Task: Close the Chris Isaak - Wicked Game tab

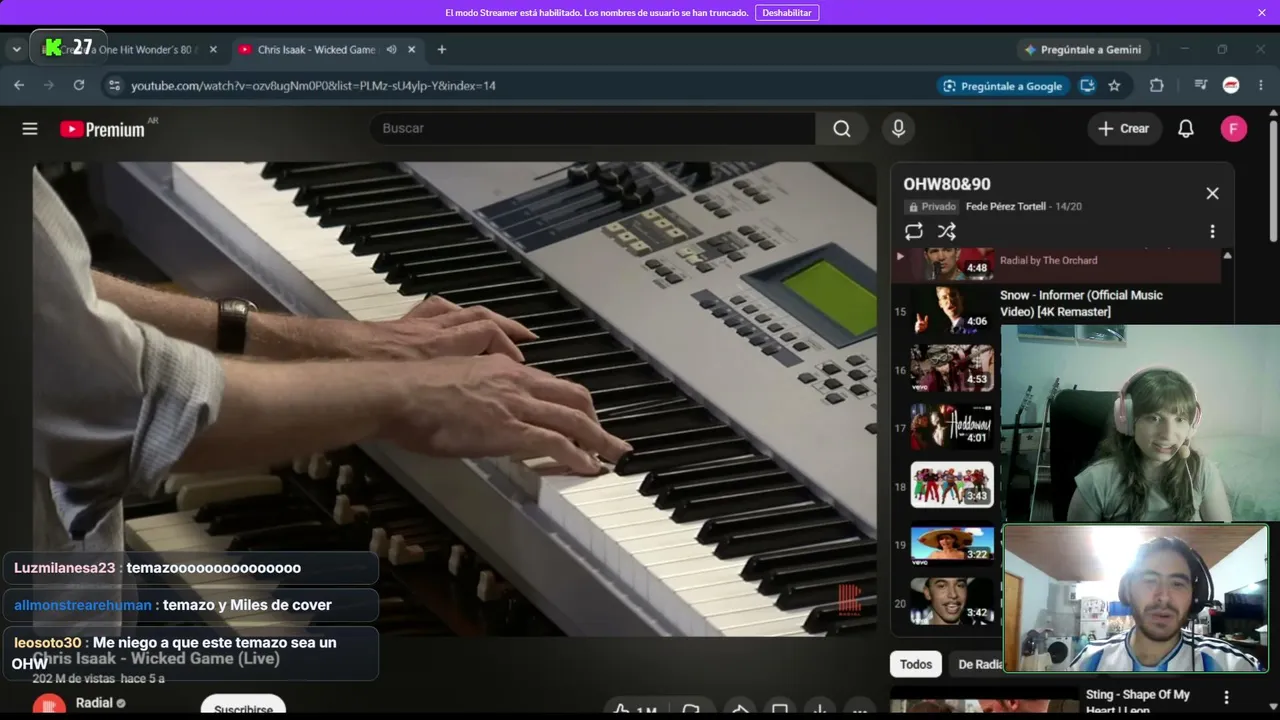Action: tap(413, 49)
